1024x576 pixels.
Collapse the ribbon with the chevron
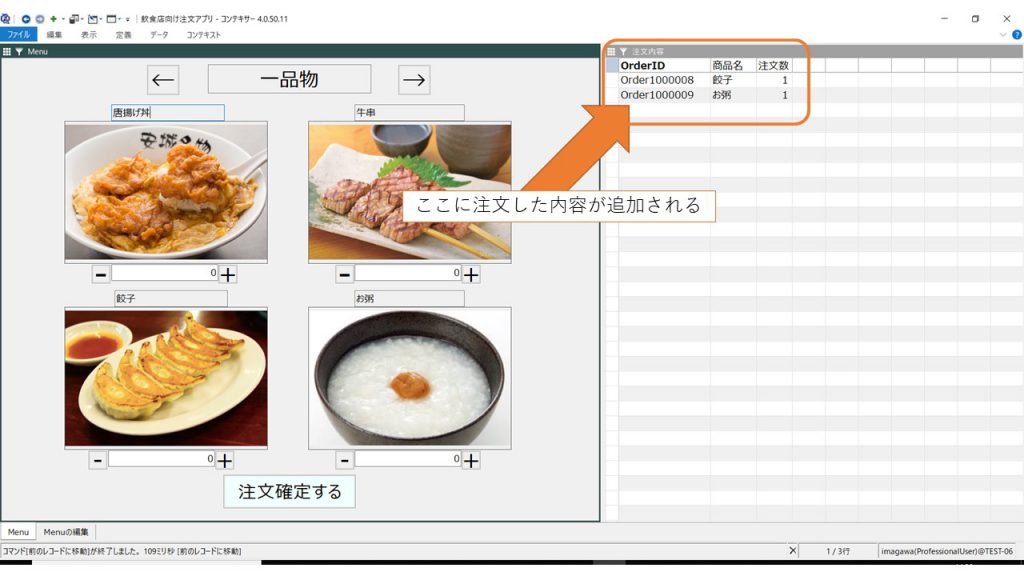pos(1003,34)
